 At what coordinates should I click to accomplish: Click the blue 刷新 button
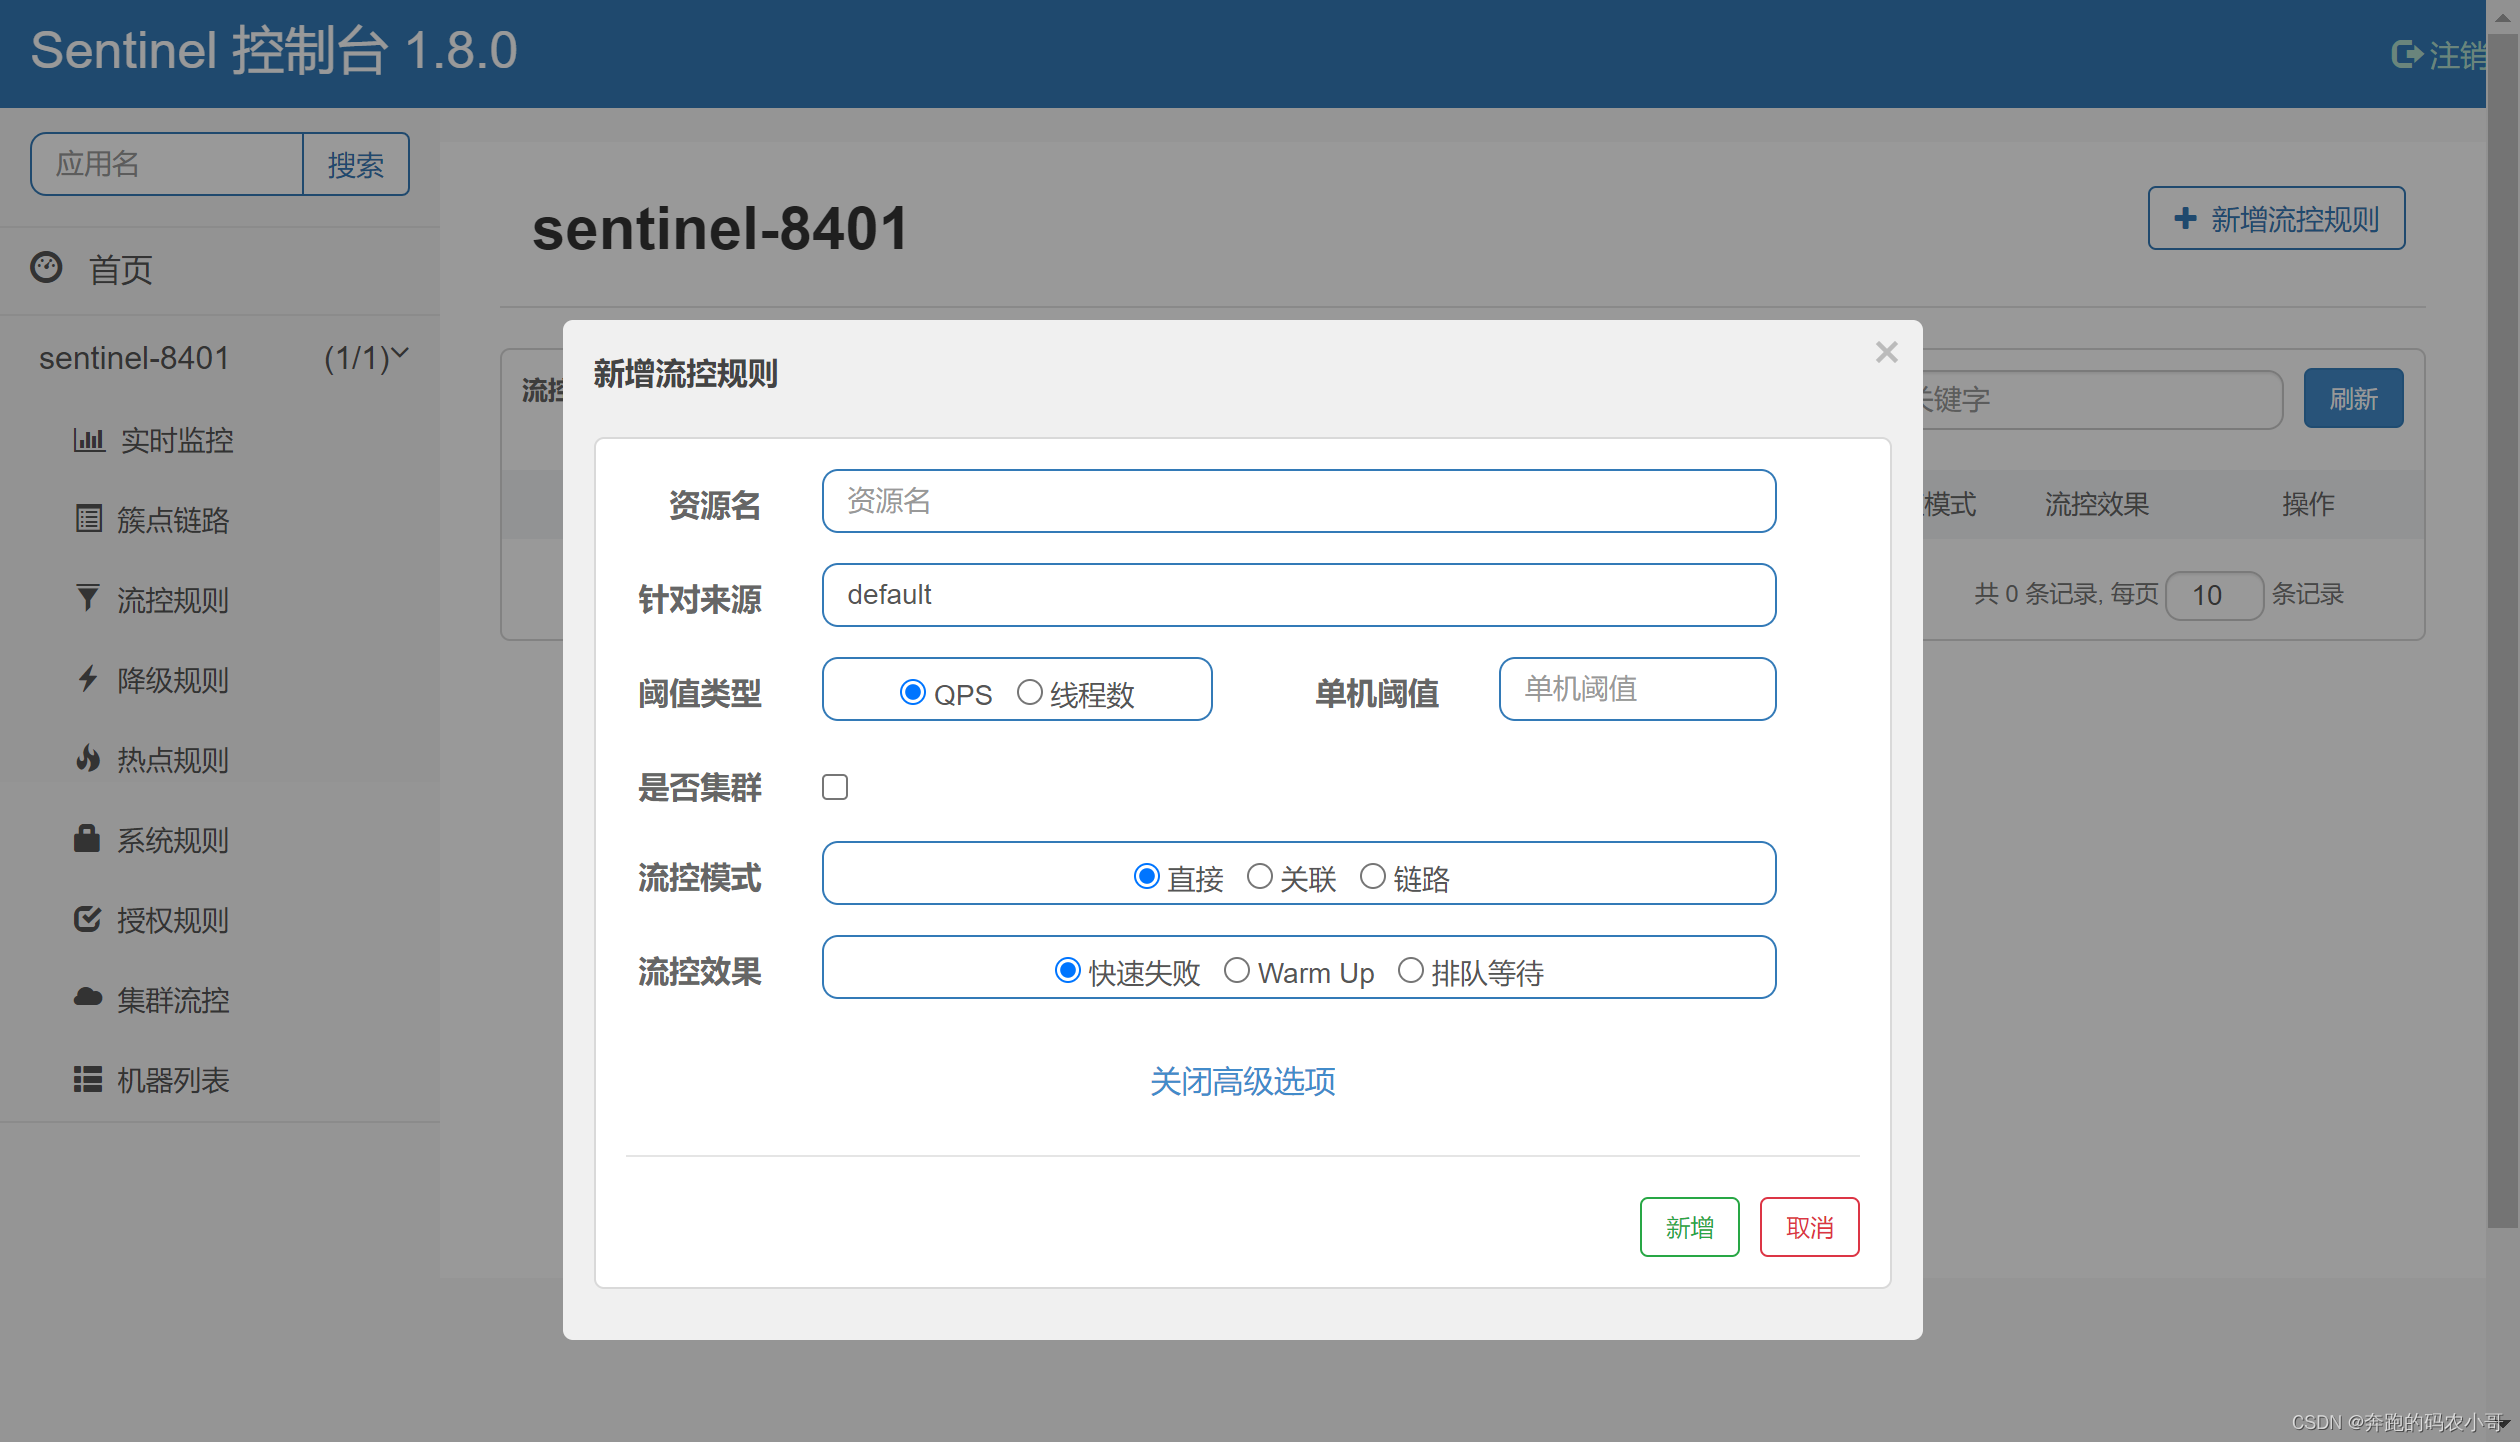pyautogui.click(x=2354, y=399)
